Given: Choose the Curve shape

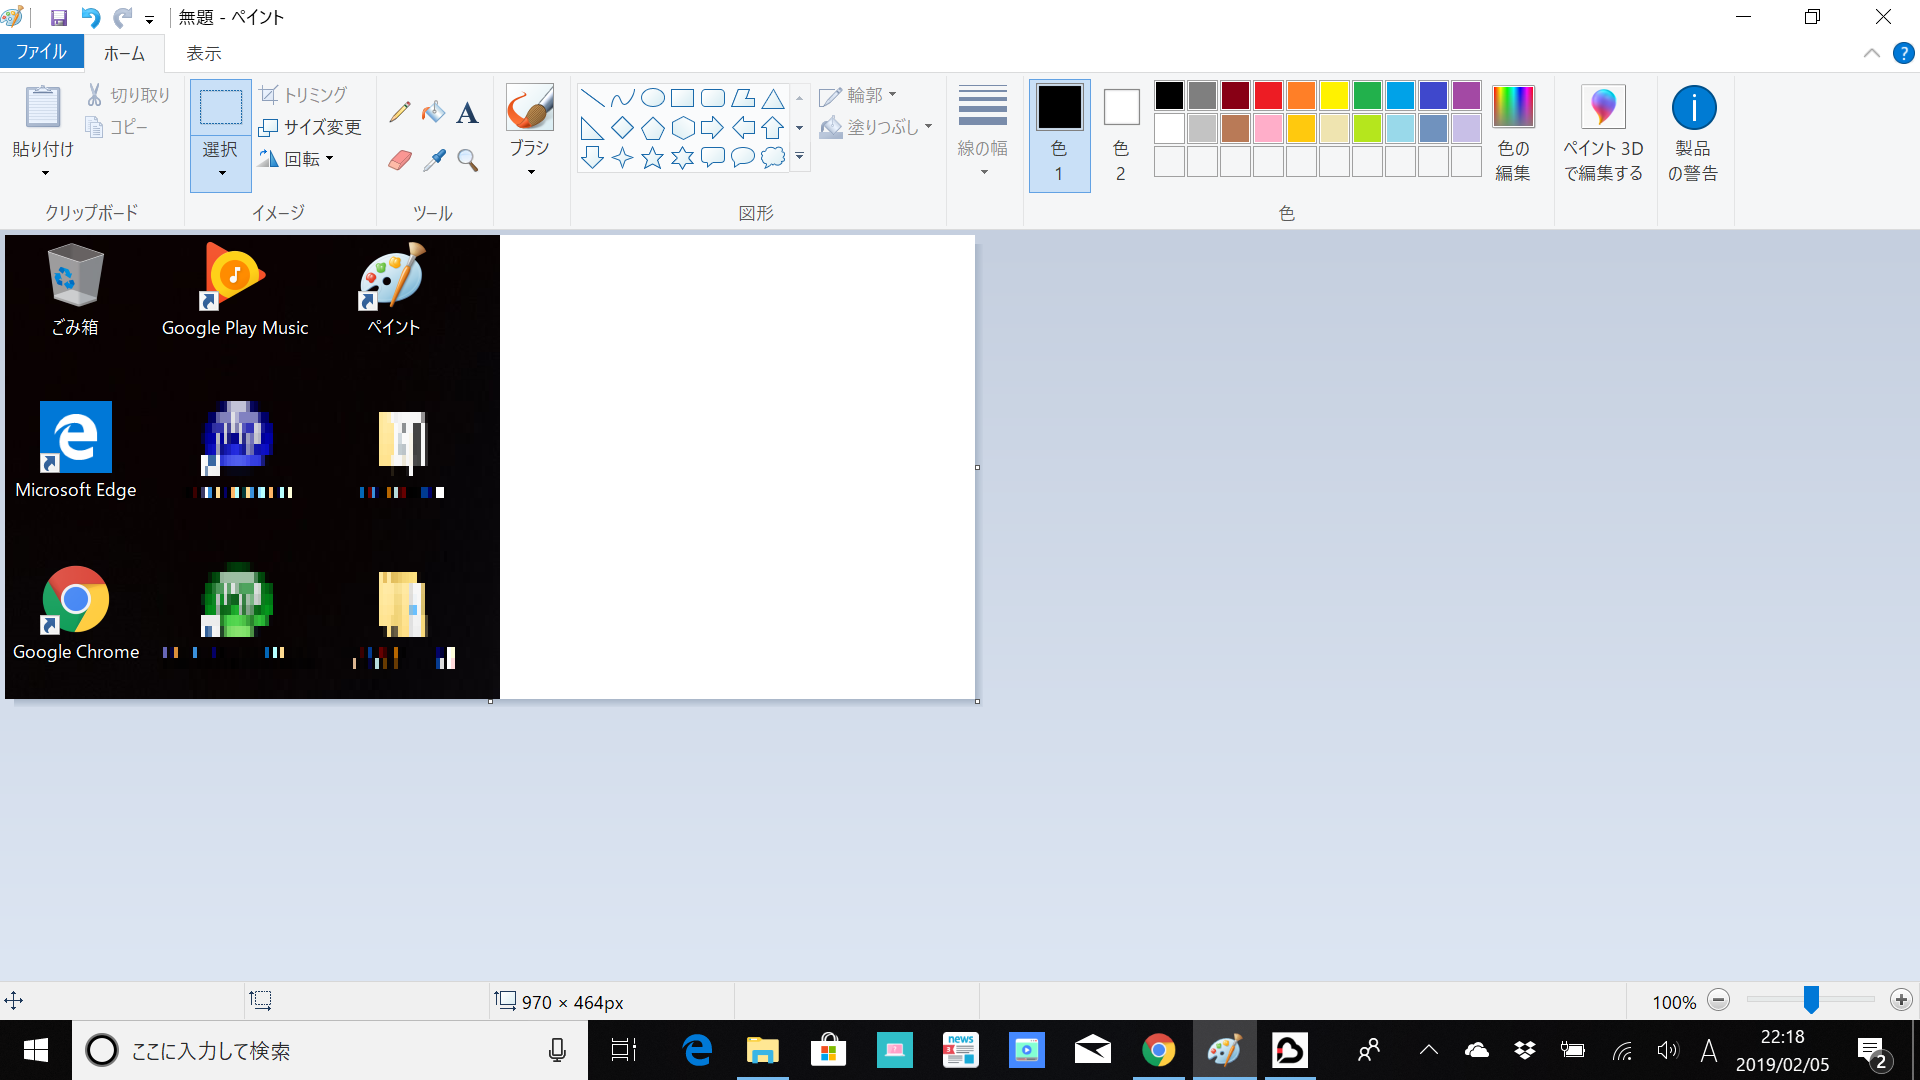Looking at the screenshot, I should point(622,98).
